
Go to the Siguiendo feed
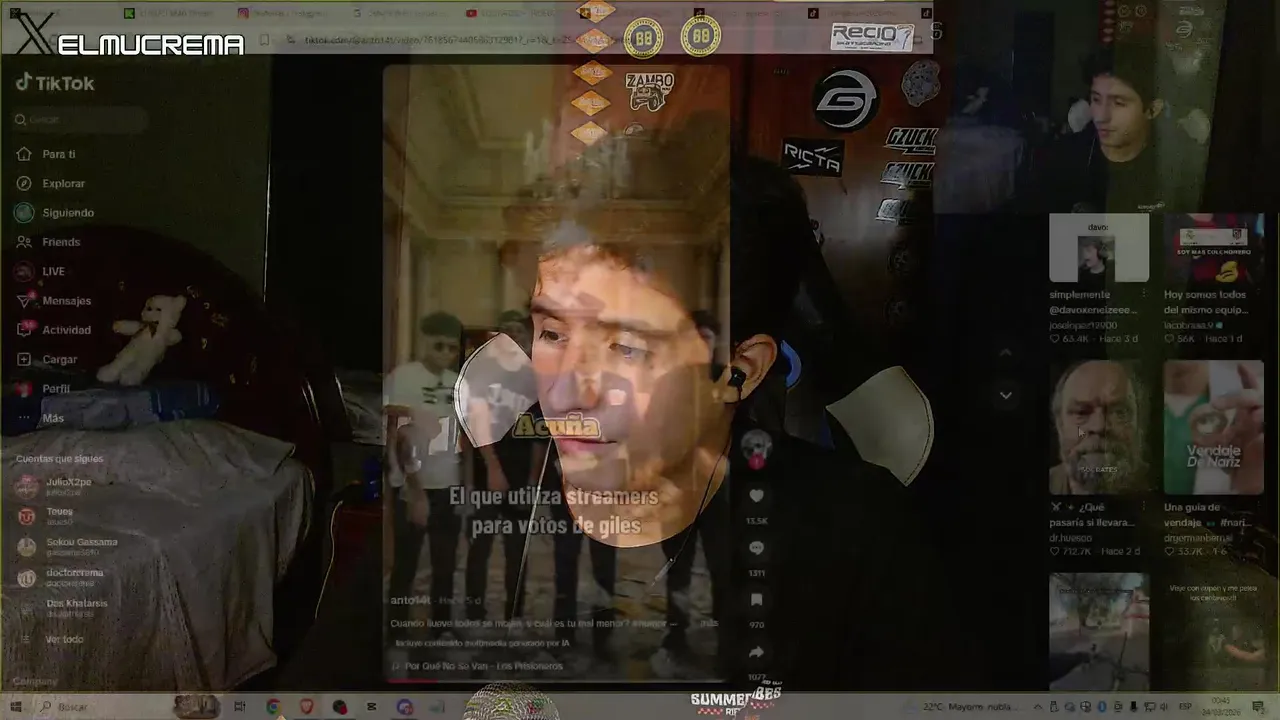[67, 212]
